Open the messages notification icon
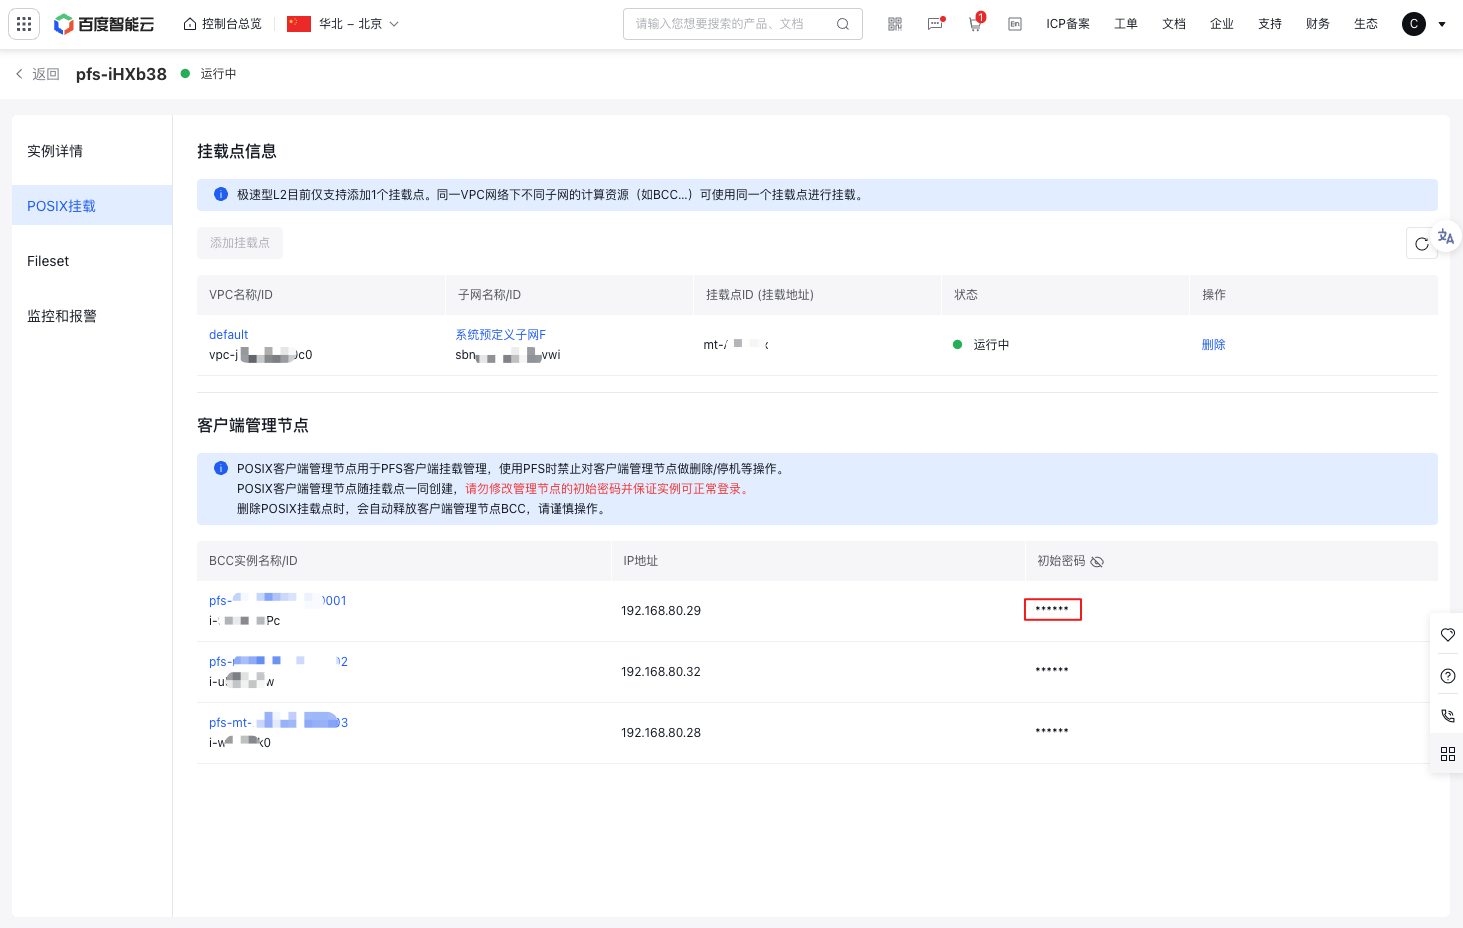This screenshot has width=1463, height=928. click(935, 24)
